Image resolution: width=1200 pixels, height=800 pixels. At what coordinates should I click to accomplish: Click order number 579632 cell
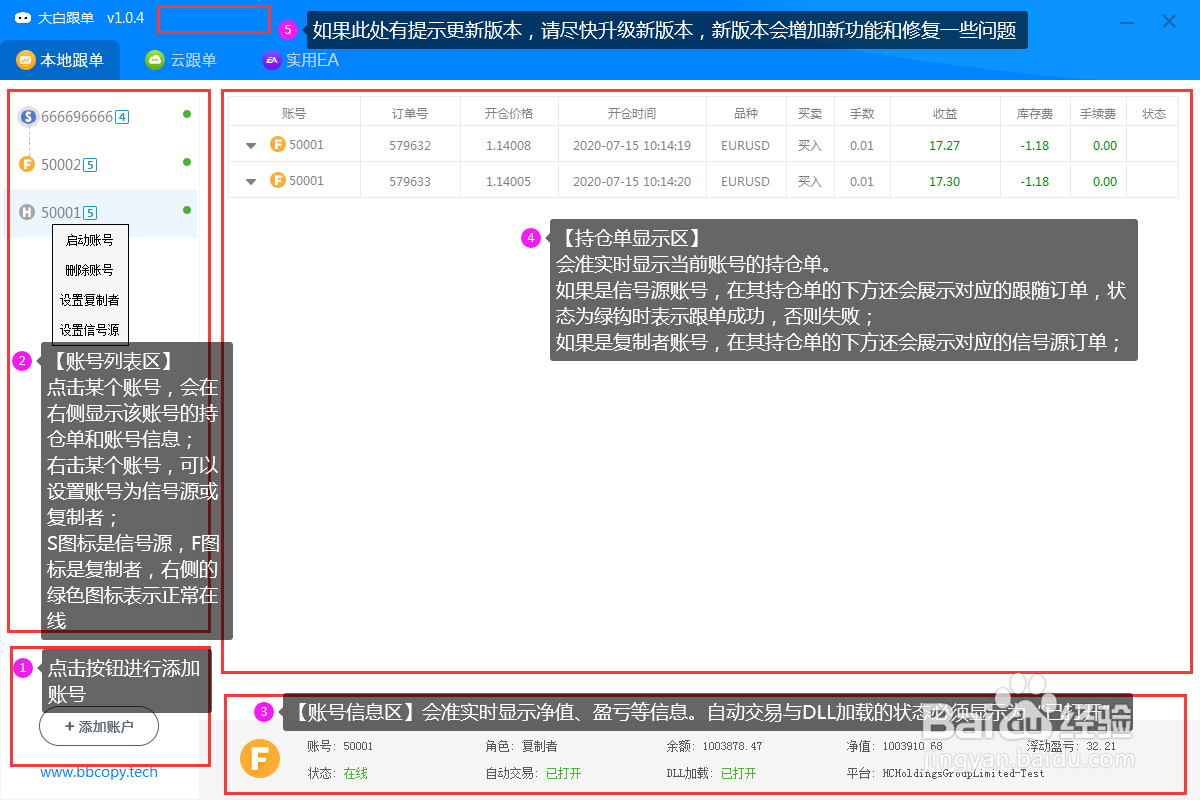(410, 146)
